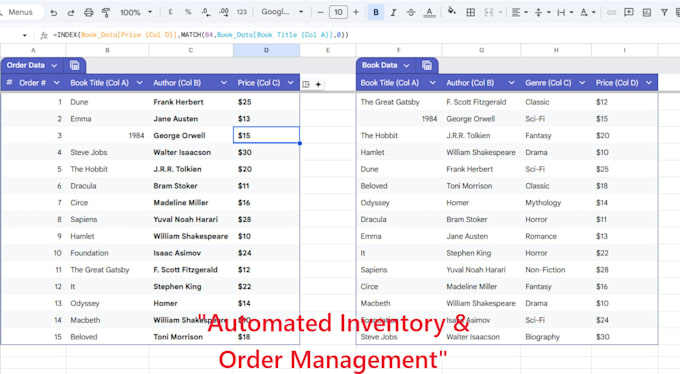Image resolution: width=680 pixels, height=374 pixels.
Task: Format as currency
Action: [170, 12]
